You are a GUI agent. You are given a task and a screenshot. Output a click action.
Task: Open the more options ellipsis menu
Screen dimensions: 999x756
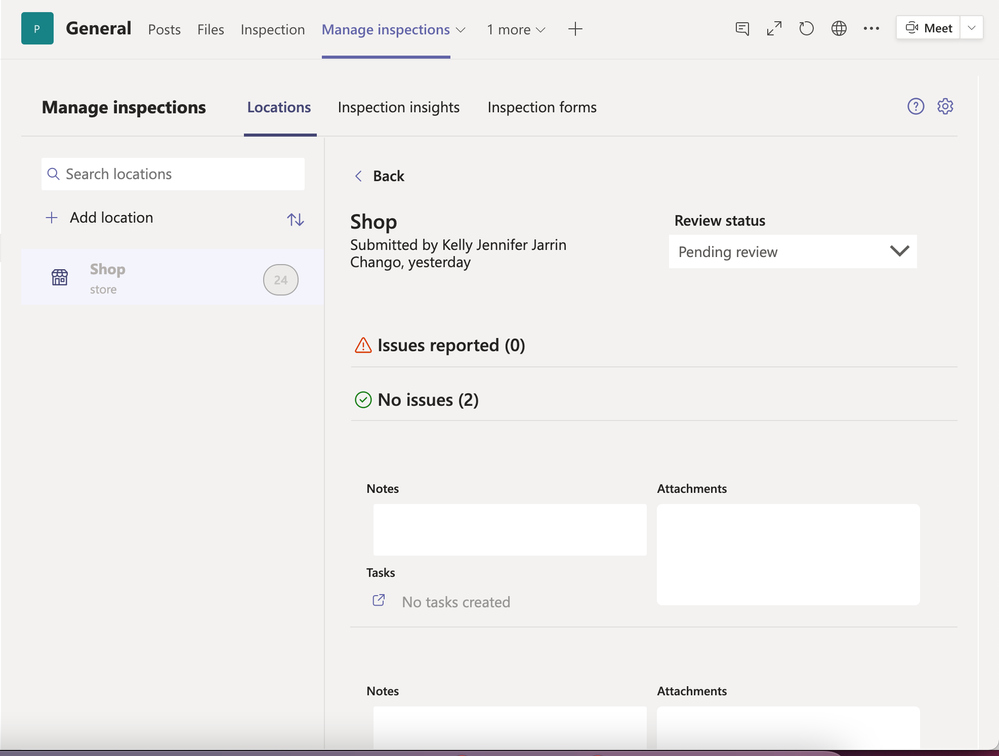pos(872,29)
